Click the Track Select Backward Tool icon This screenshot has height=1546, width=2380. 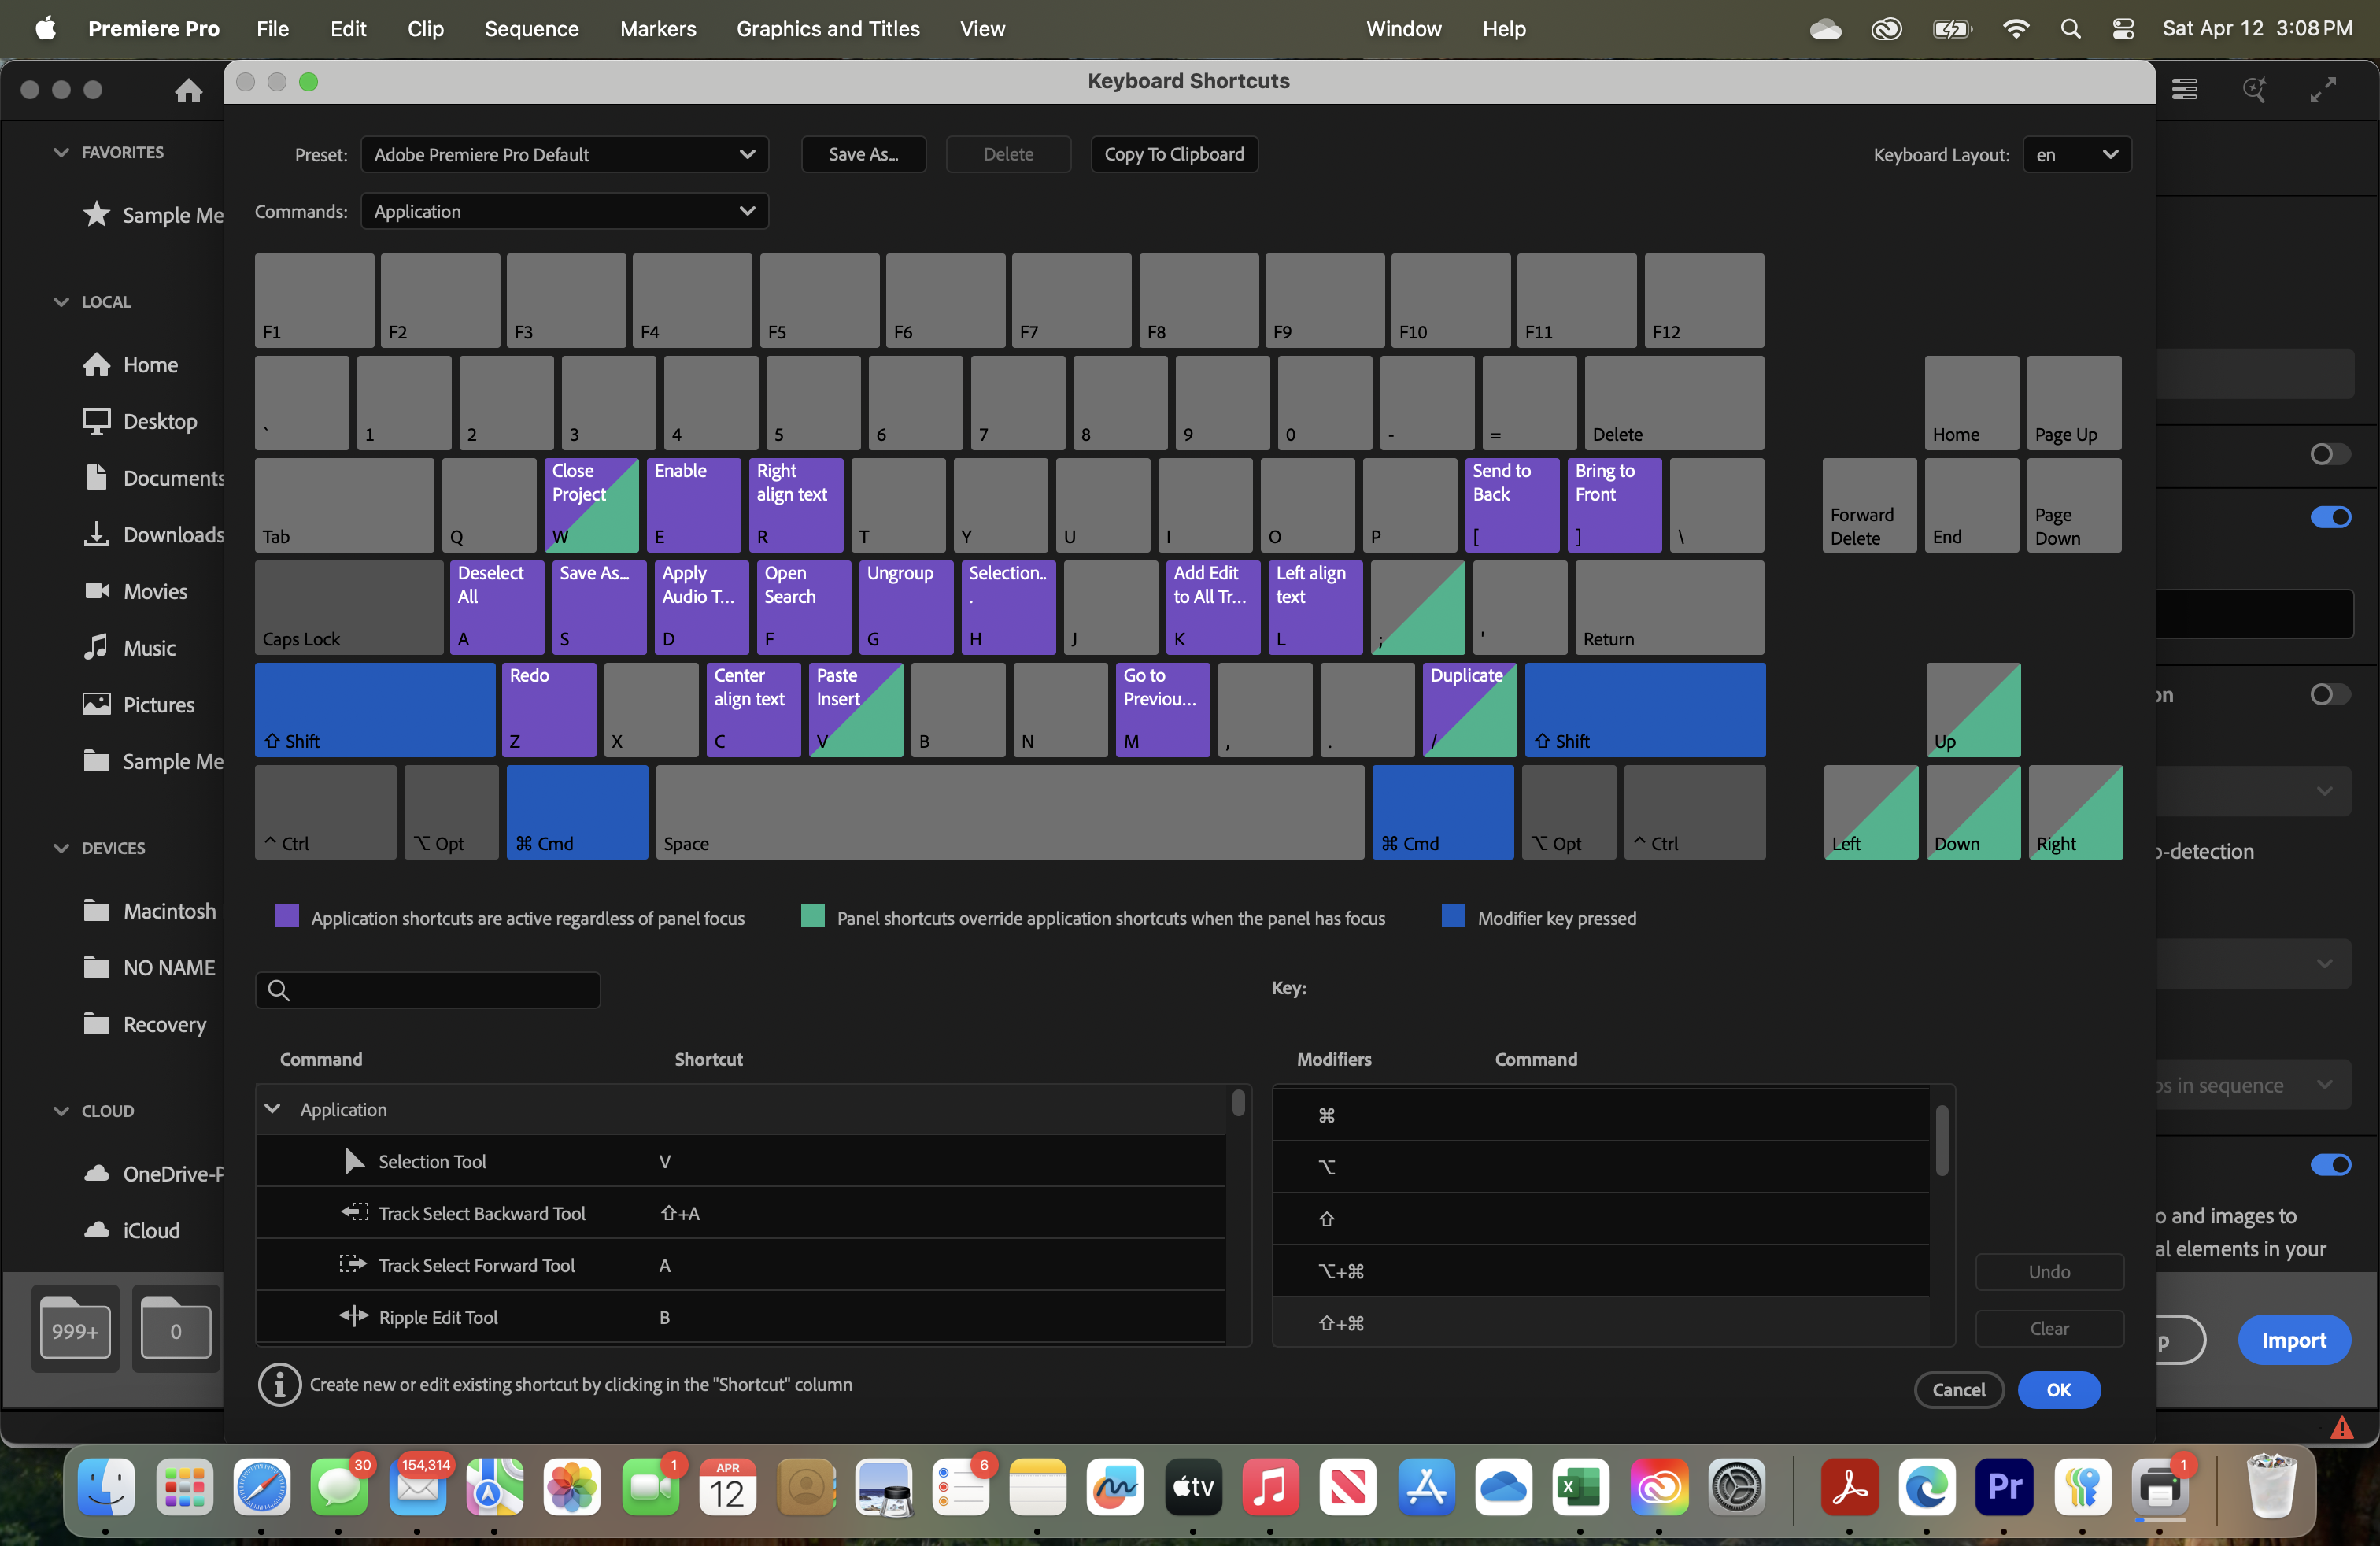[x=354, y=1212]
